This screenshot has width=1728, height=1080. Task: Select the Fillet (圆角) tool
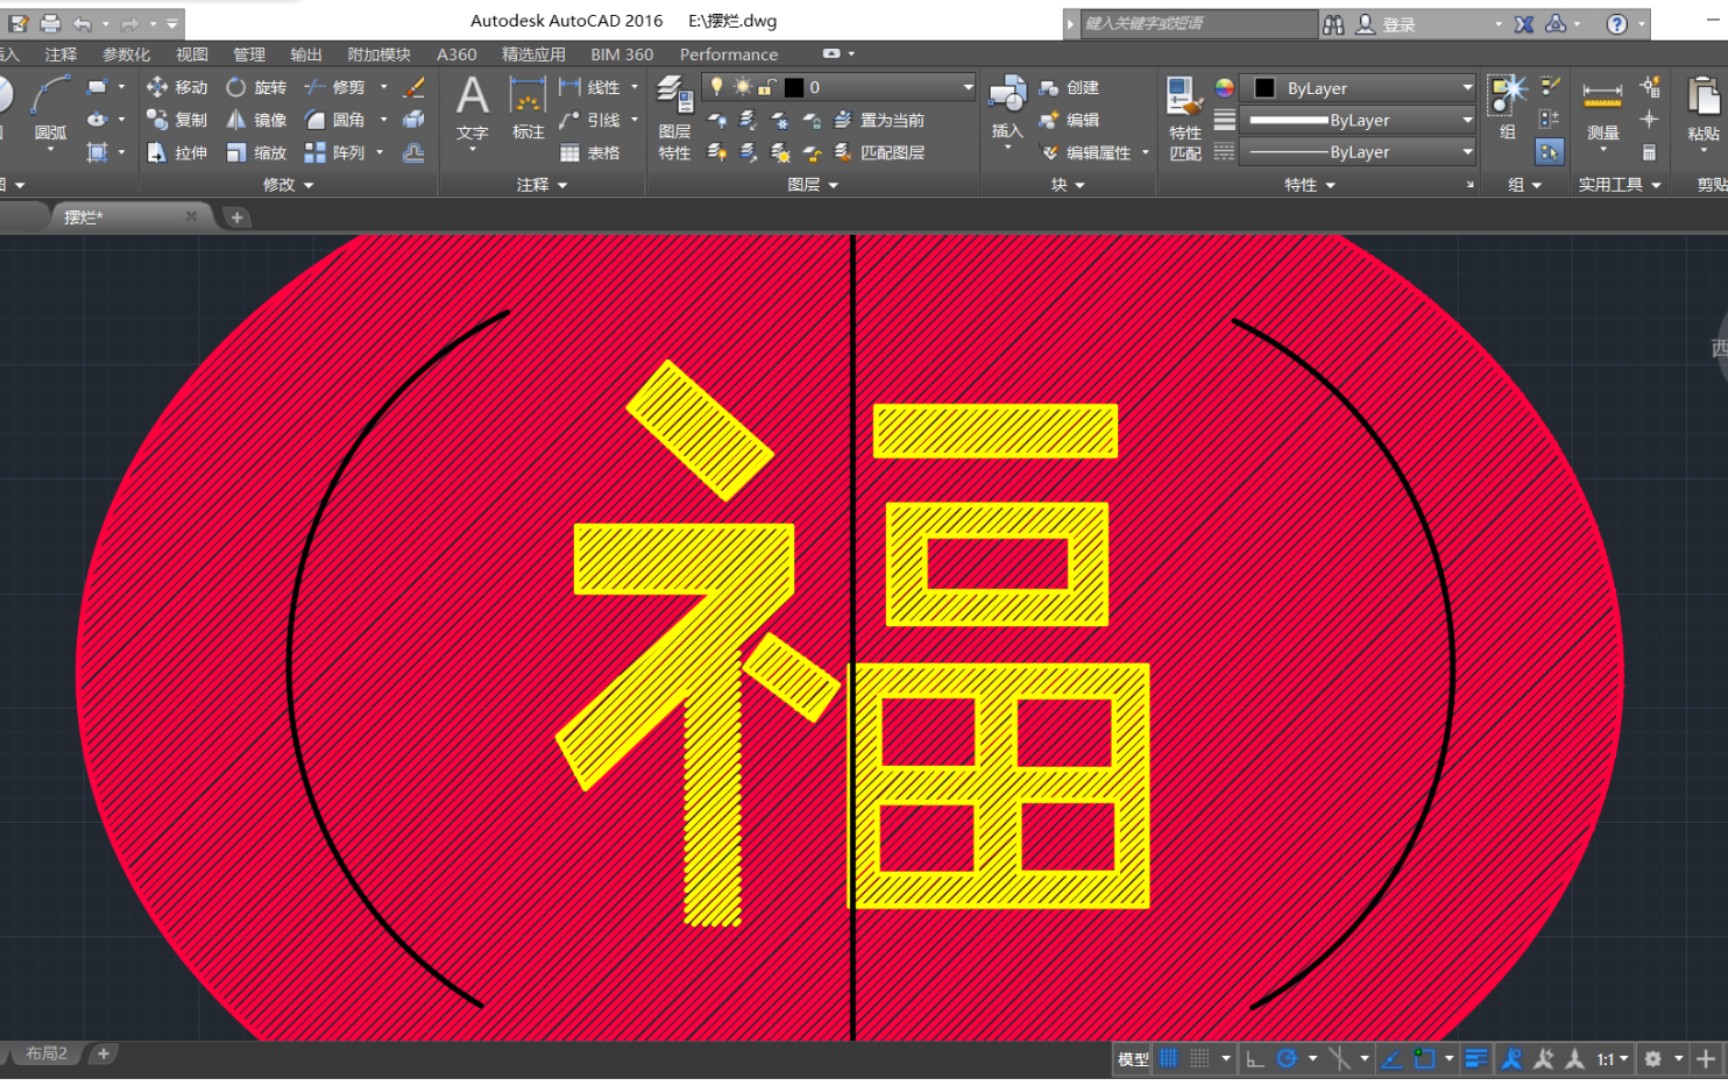click(335, 120)
